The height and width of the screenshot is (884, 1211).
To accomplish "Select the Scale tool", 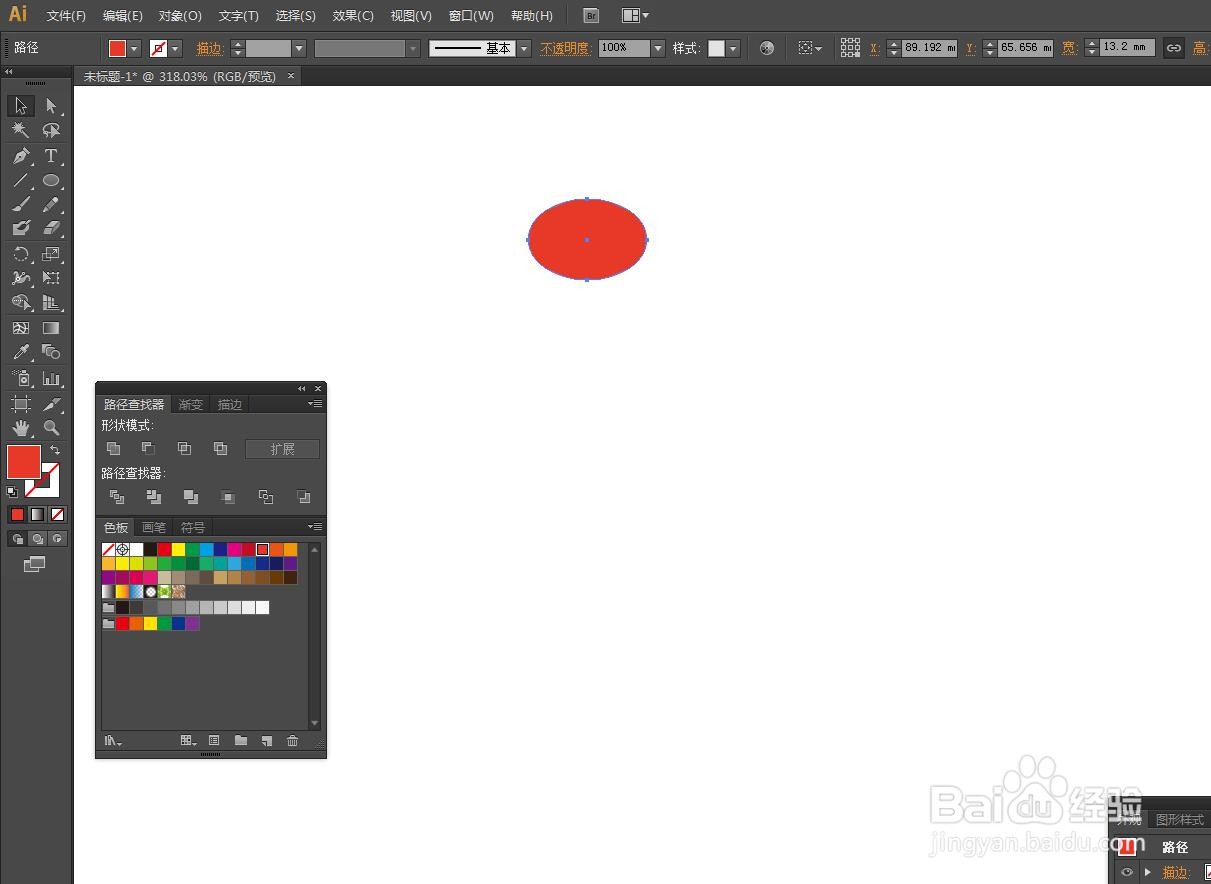I will coord(51,254).
